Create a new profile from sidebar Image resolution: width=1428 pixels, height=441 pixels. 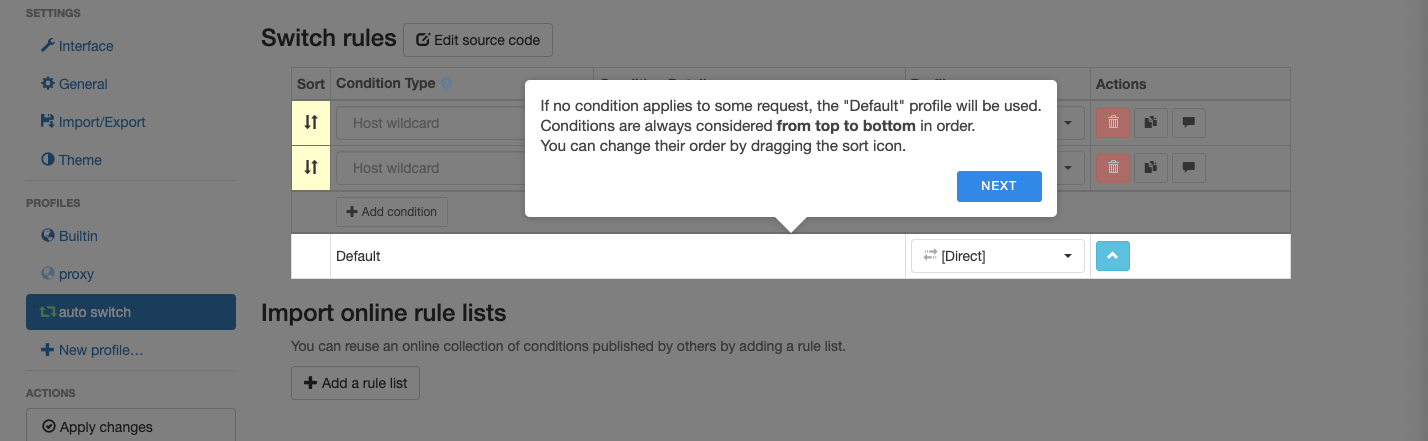coord(101,350)
